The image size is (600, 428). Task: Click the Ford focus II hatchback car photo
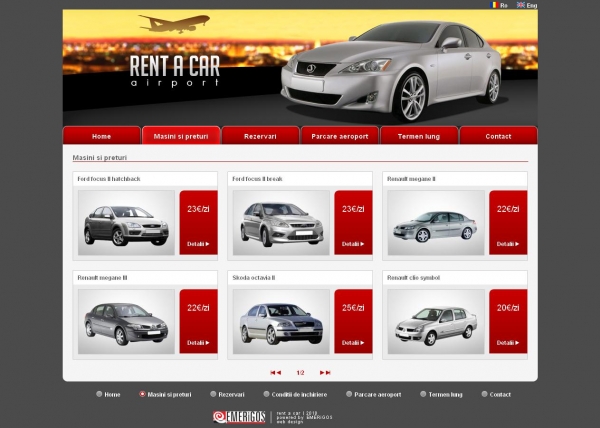126,223
